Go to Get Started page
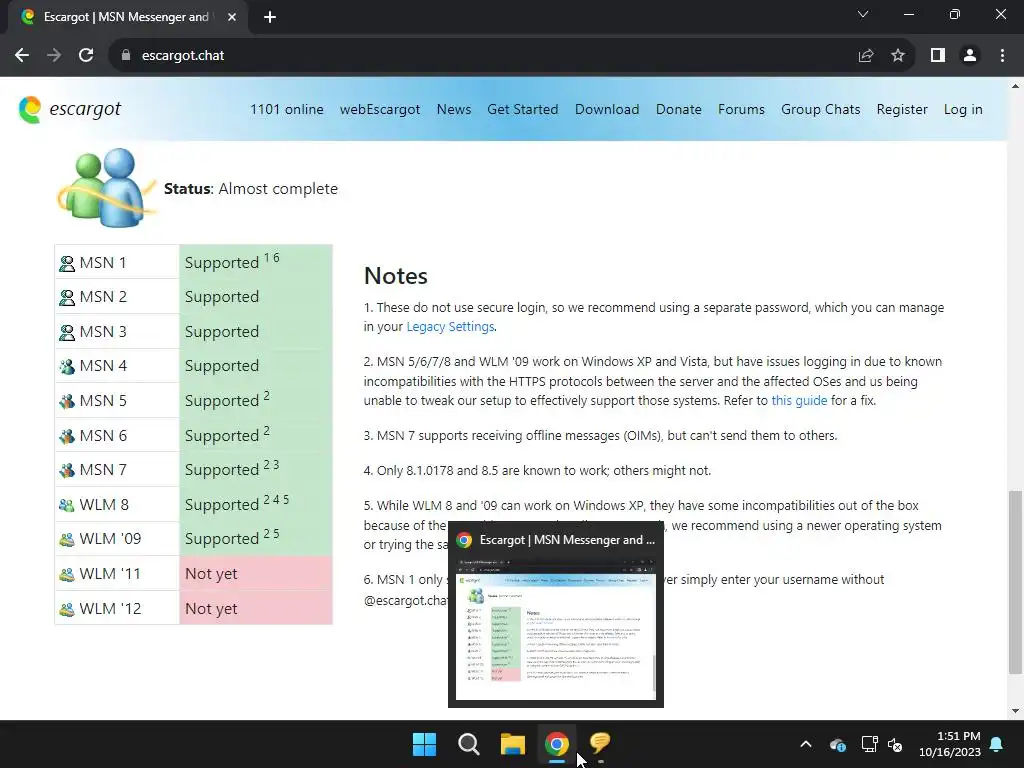Viewport: 1024px width, 768px height. point(522,109)
